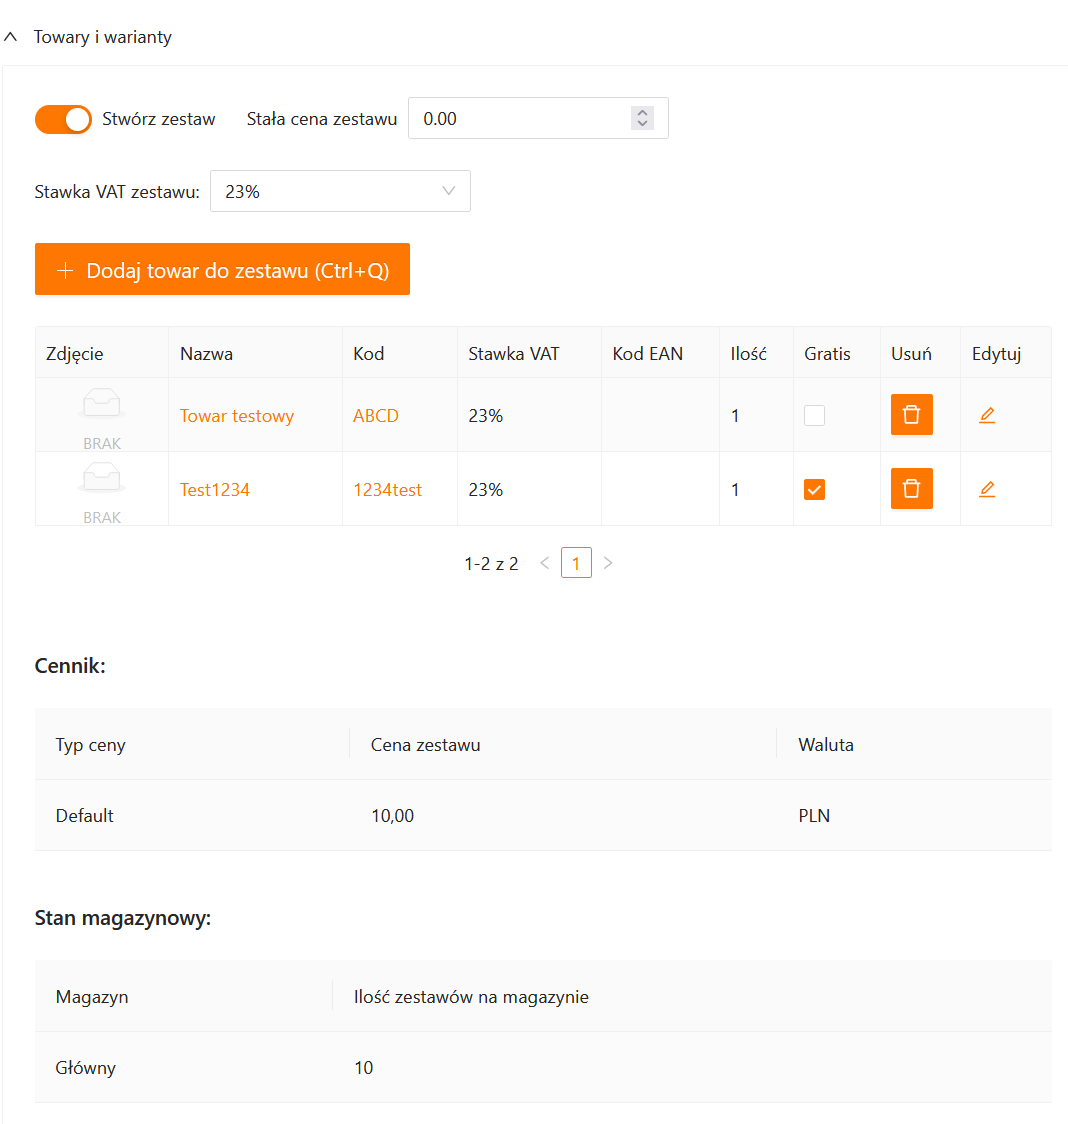Check Gratis for Towar testowy
Screen dimensions: 1068x1124
[815, 416]
